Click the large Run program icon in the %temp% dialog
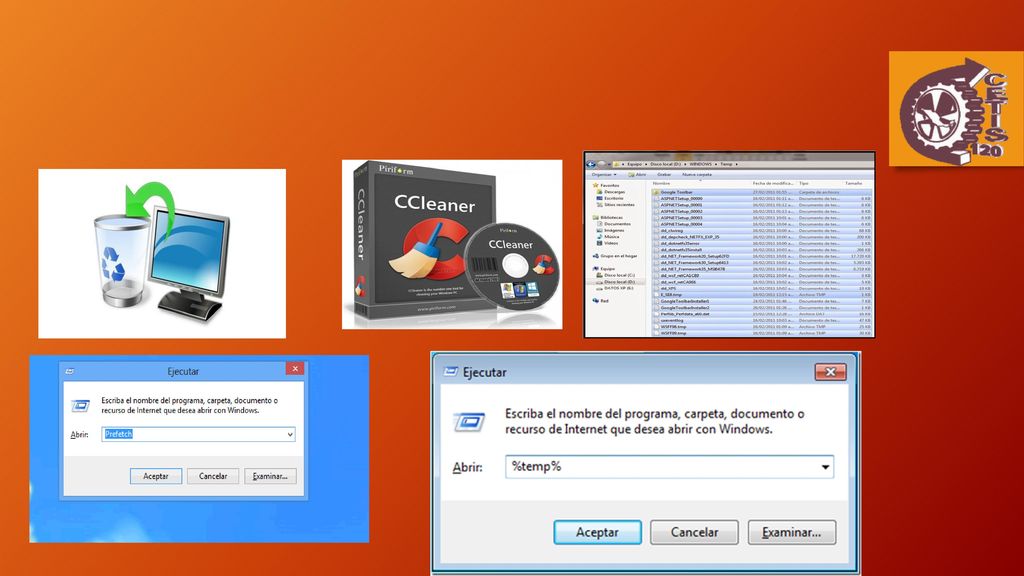Image resolution: width=1024 pixels, height=576 pixels. tap(470, 423)
